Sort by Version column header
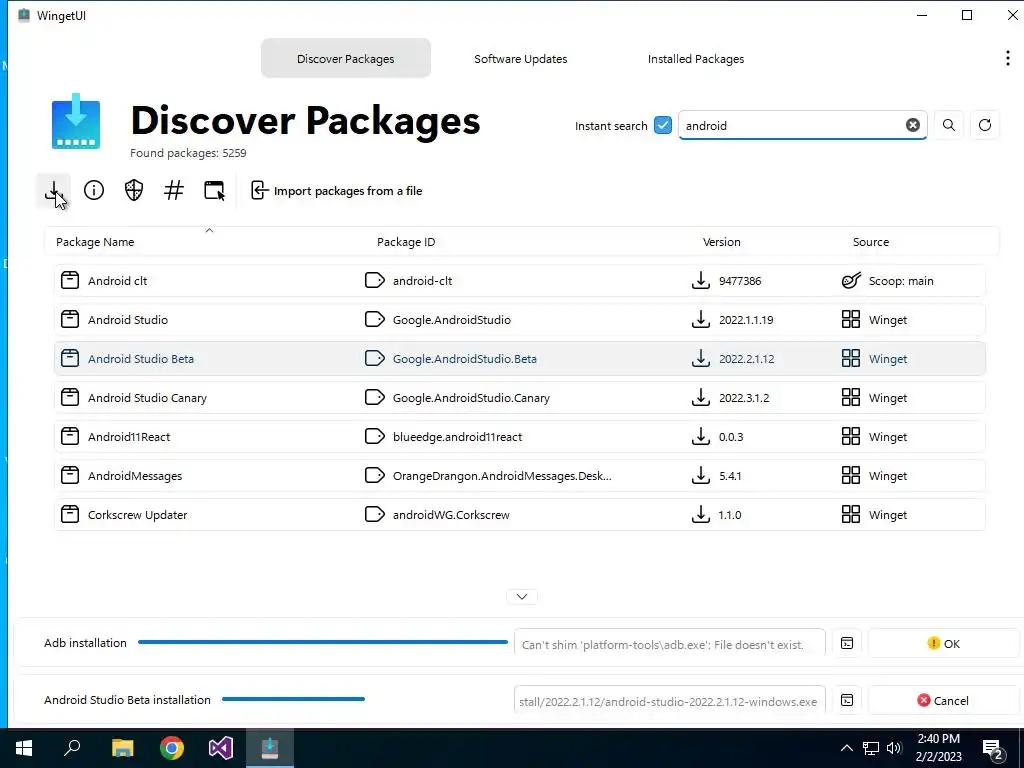The width and height of the screenshot is (1024, 768). (722, 242)
